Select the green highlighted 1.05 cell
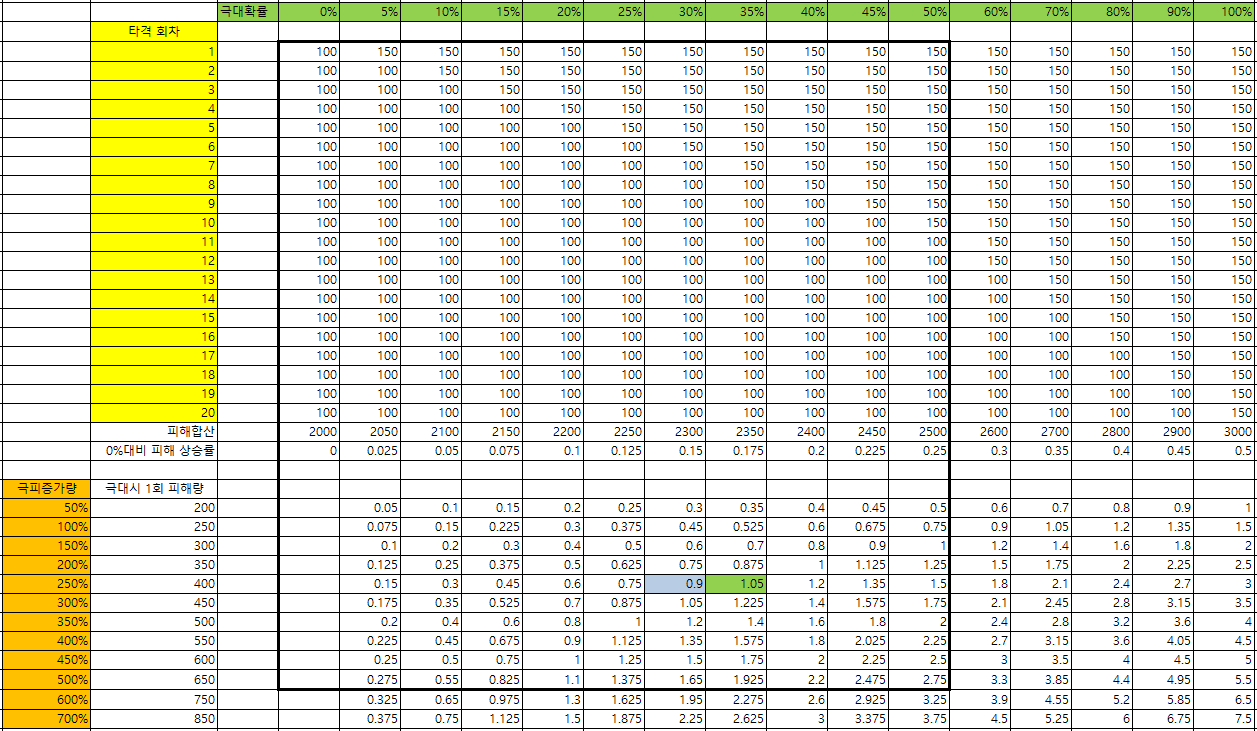Screen dimensions: 1257x731 tap(736, 584)
